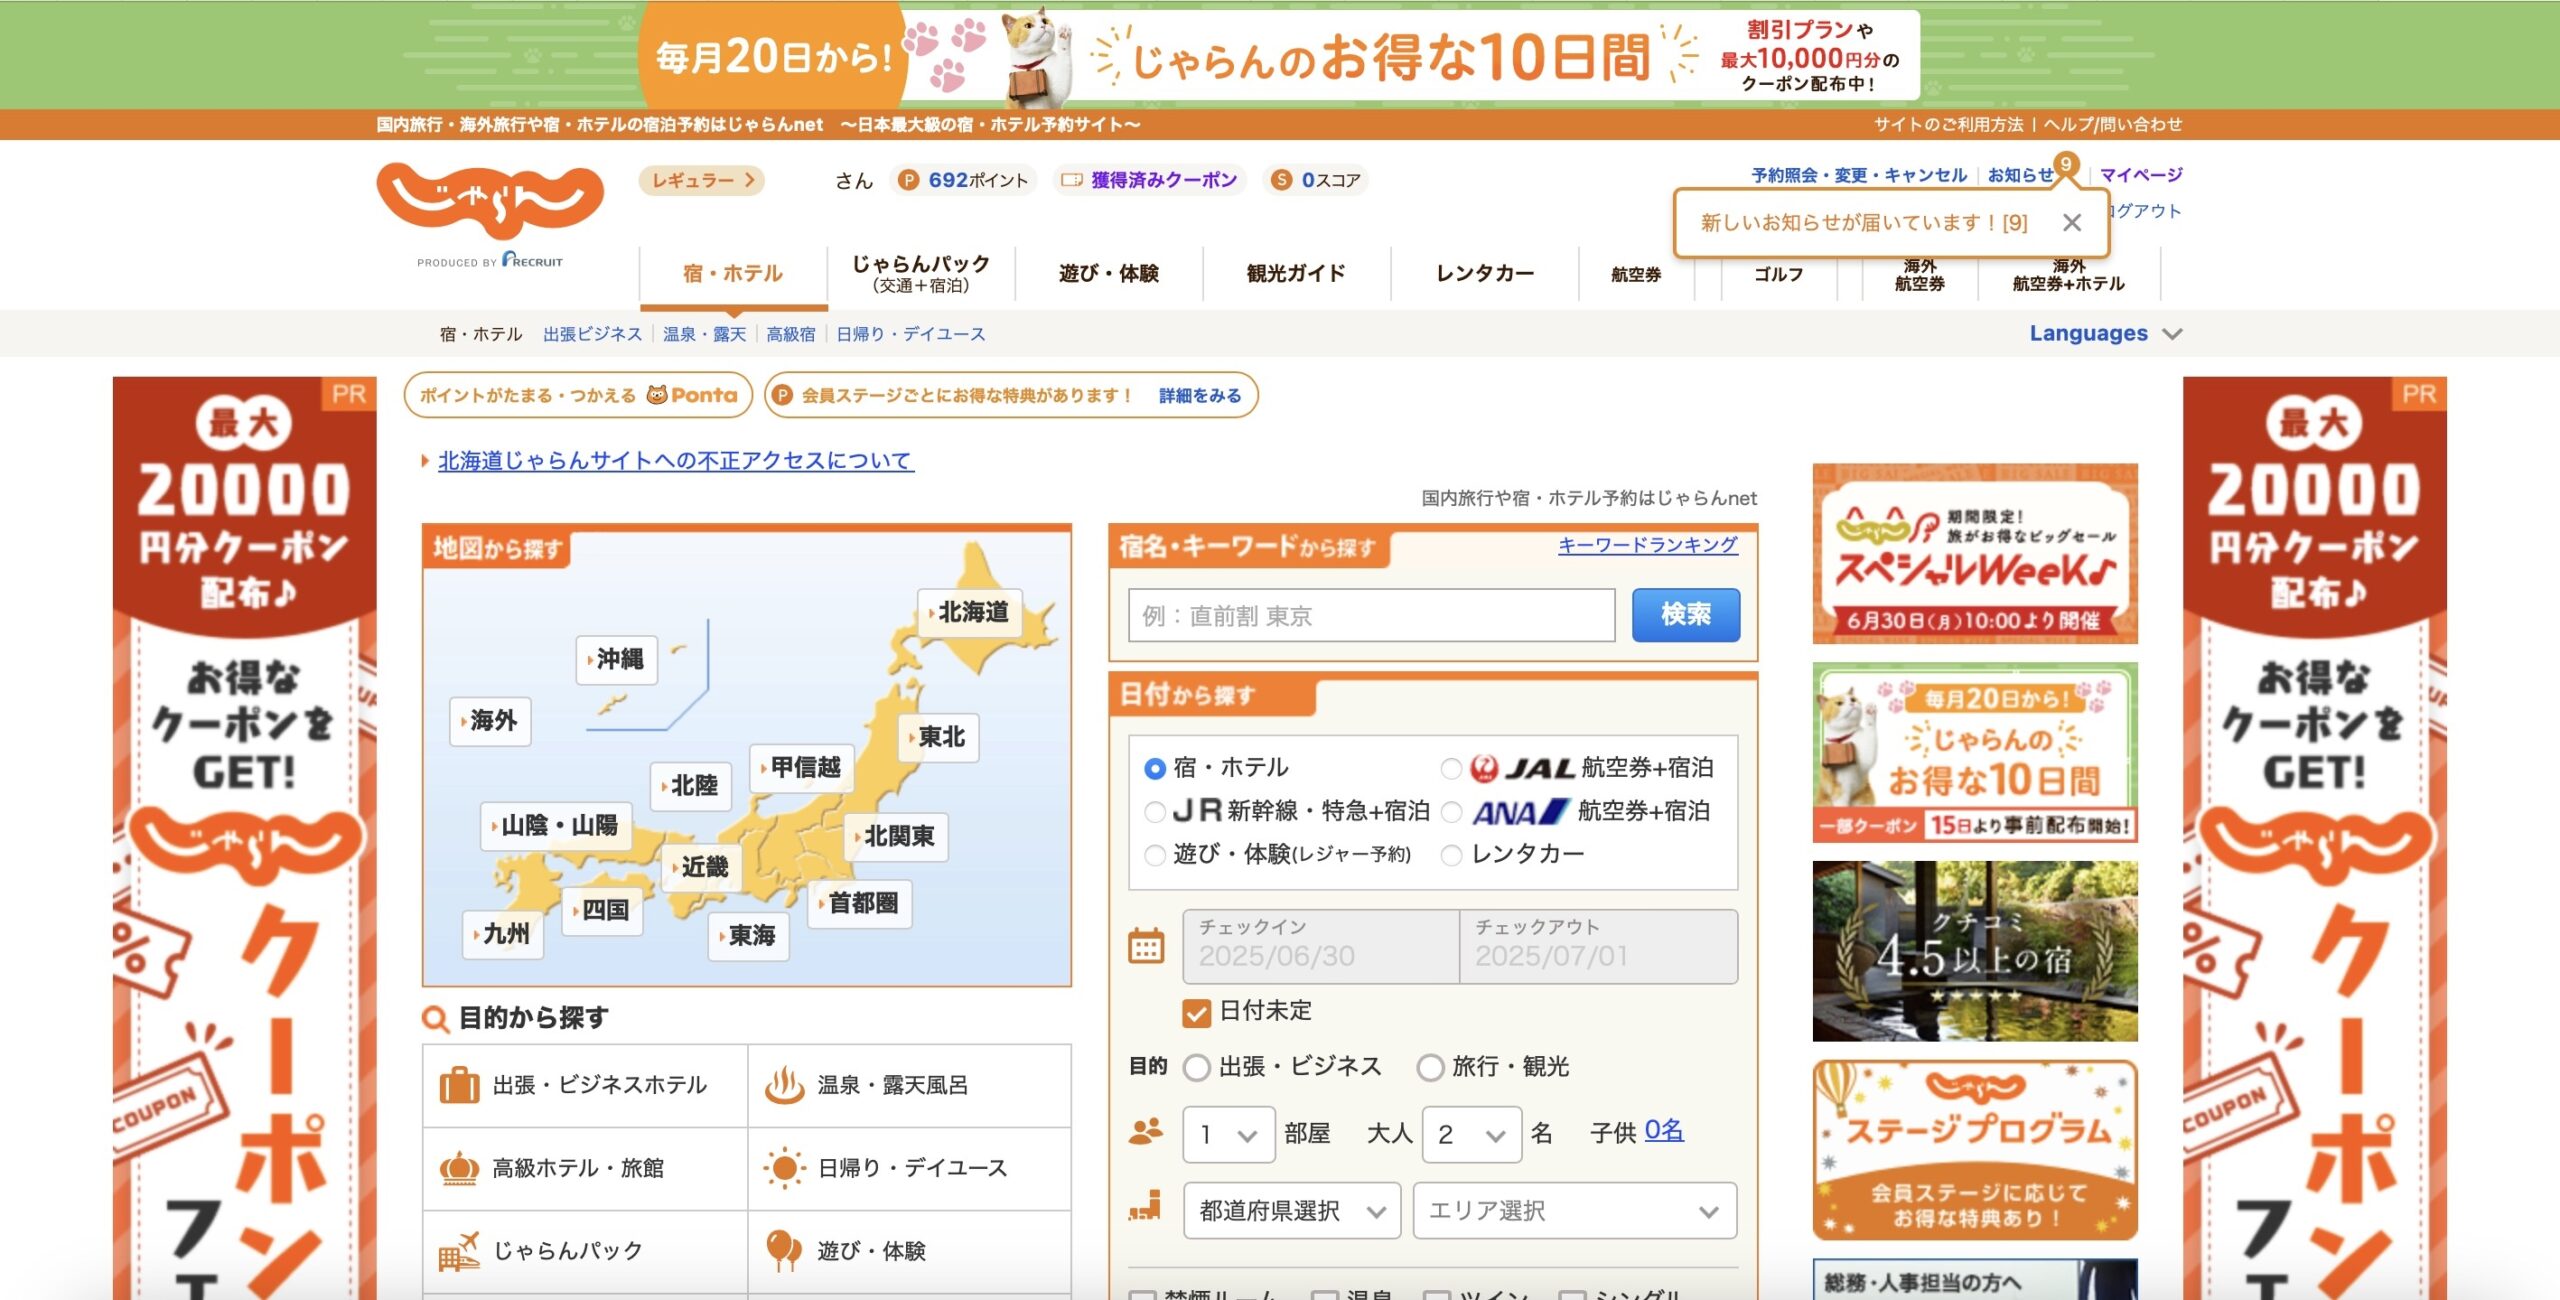This screenshot has width=2560, height=1300.
Task: Open the クチコミ4.5以上の宿 banner
Action: click(1975, 951)
